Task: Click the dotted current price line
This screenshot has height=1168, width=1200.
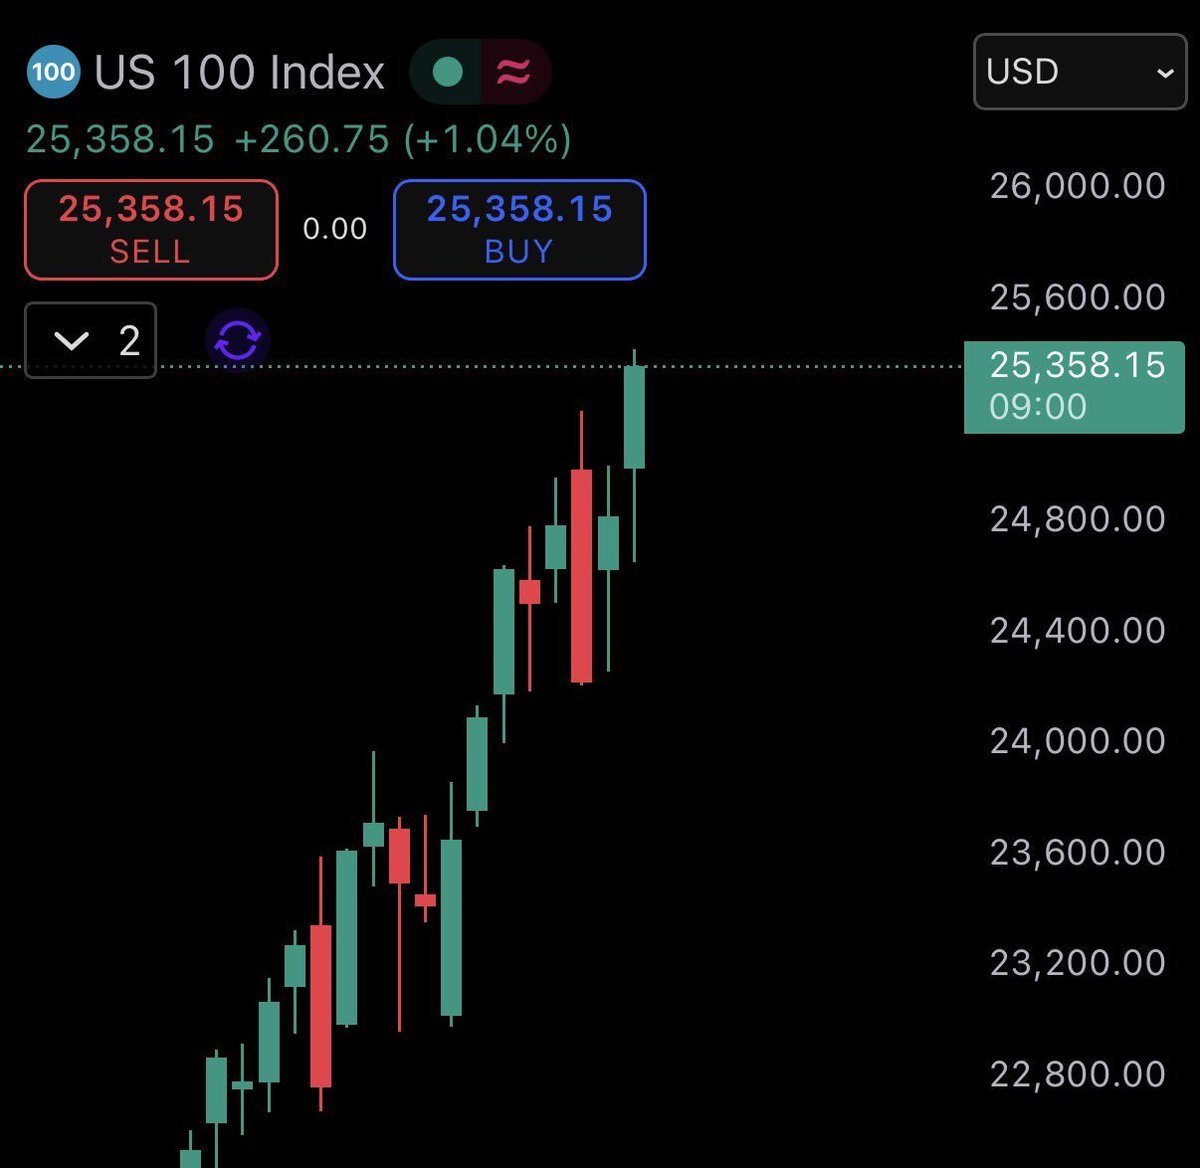Action: coord(800,367)
